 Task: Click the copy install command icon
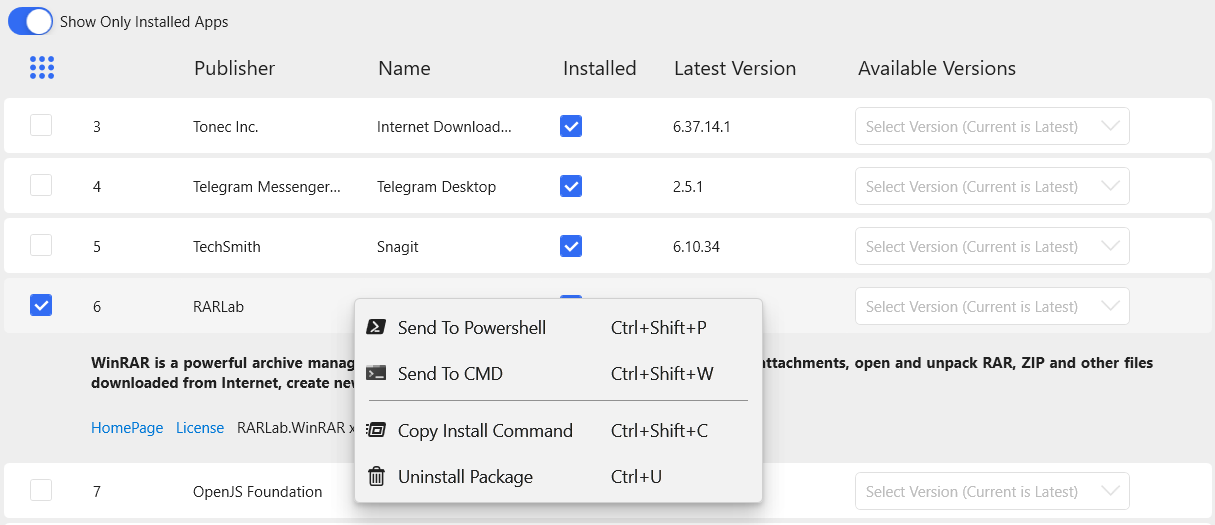[376, 430]
